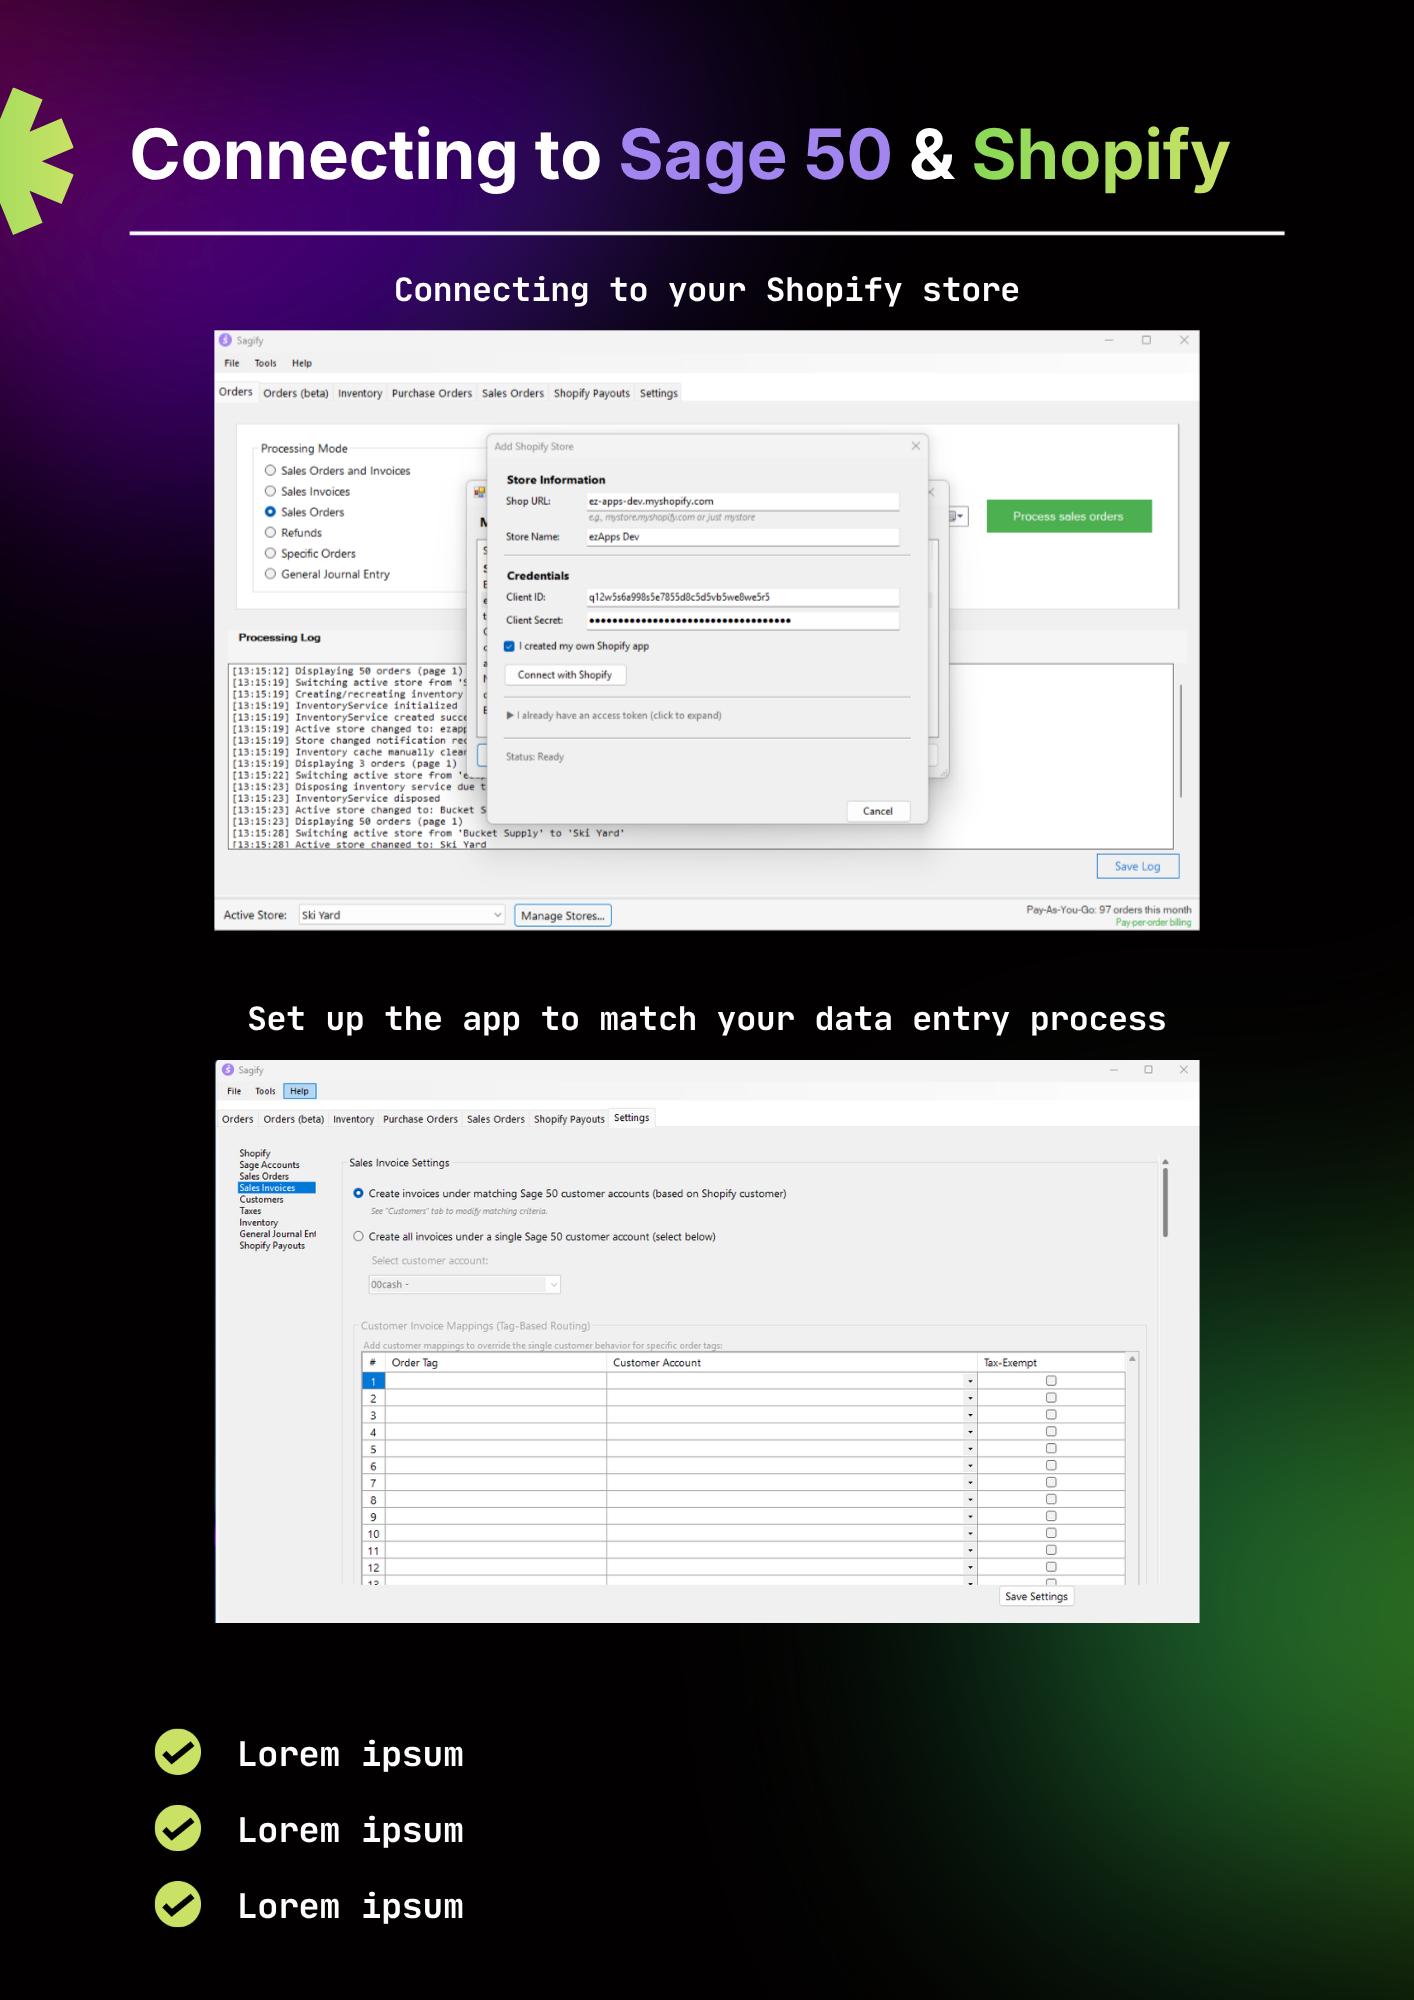Click the Client ID input field

coord(743,597)
